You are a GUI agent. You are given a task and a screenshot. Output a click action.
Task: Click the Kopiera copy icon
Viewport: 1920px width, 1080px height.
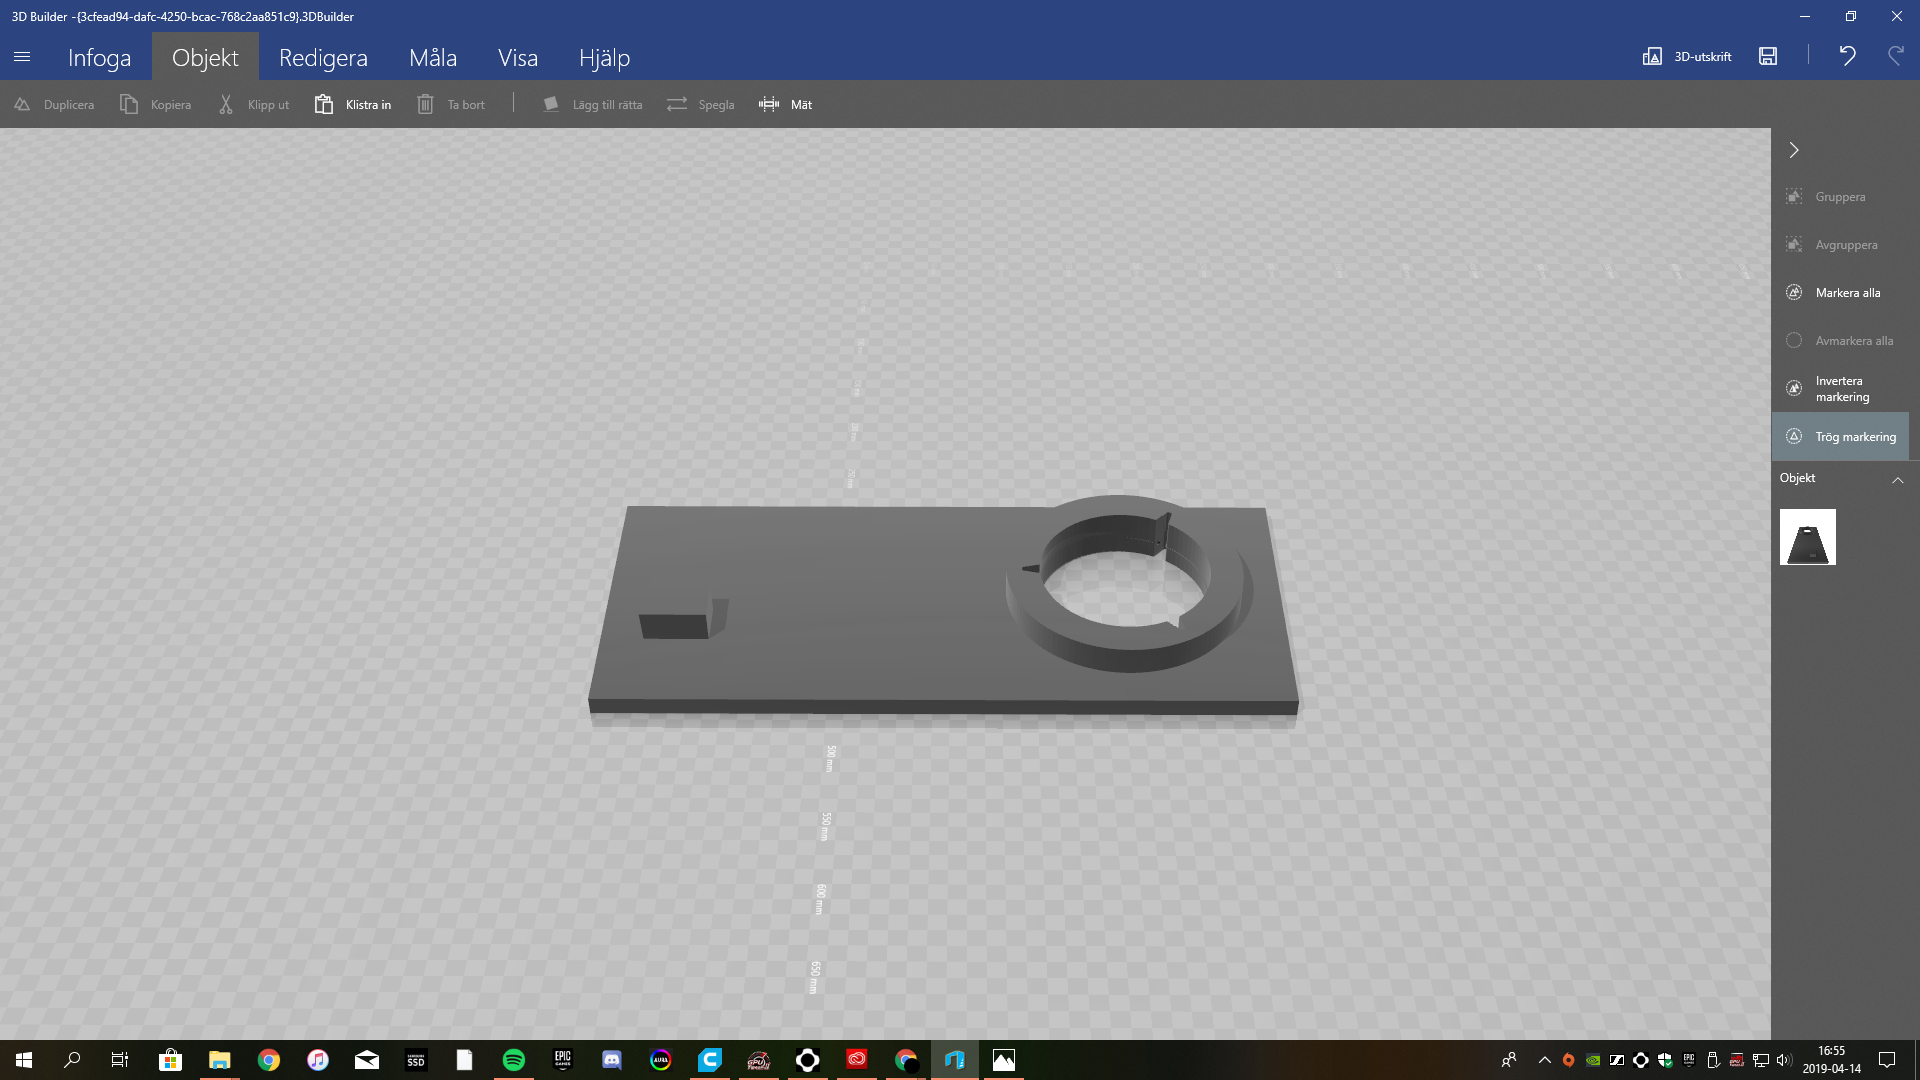[129, 104]
